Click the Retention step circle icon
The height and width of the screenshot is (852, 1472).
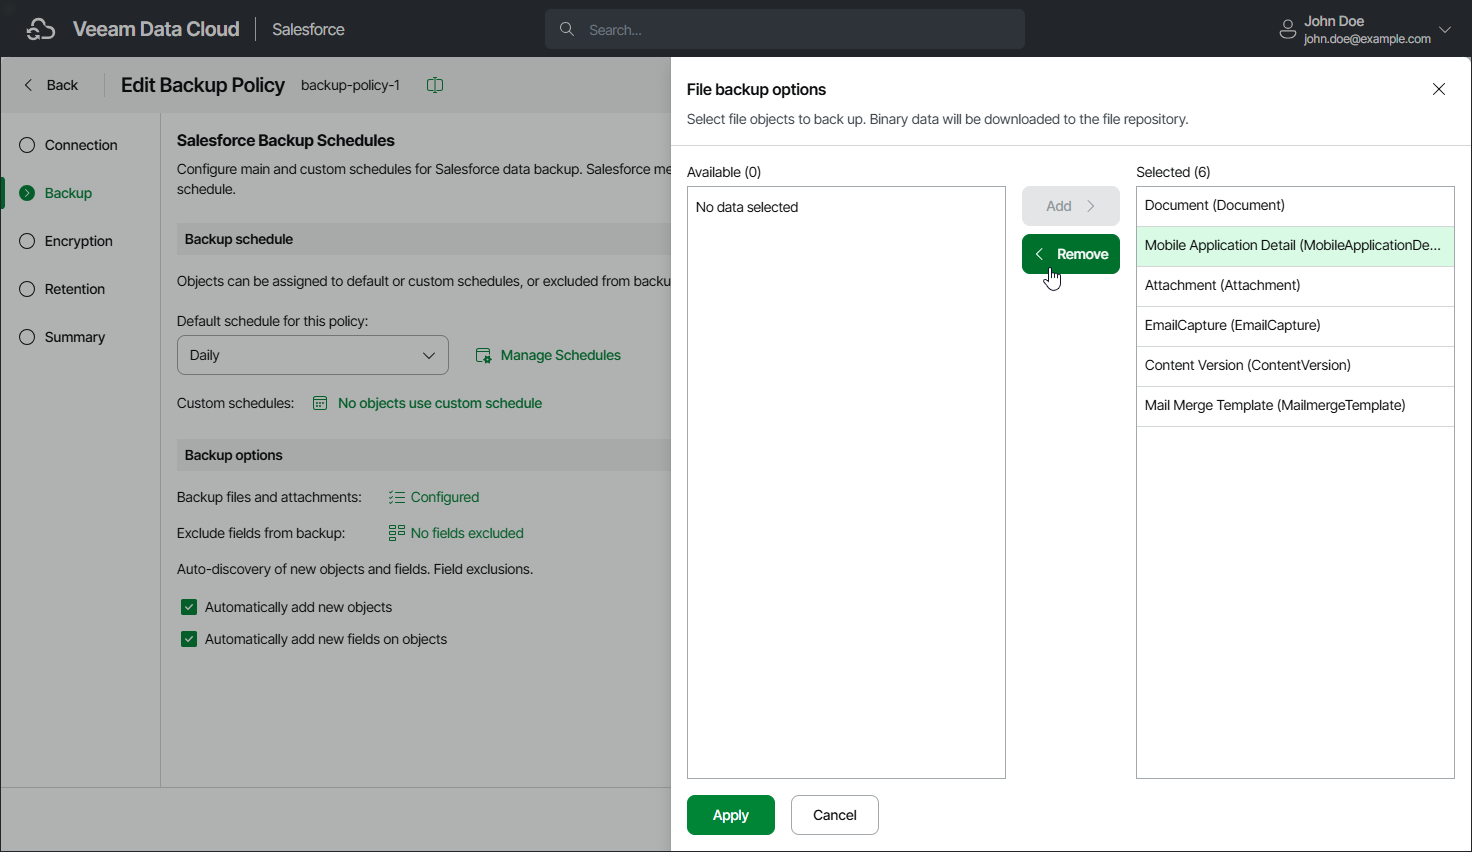[27, 289]
